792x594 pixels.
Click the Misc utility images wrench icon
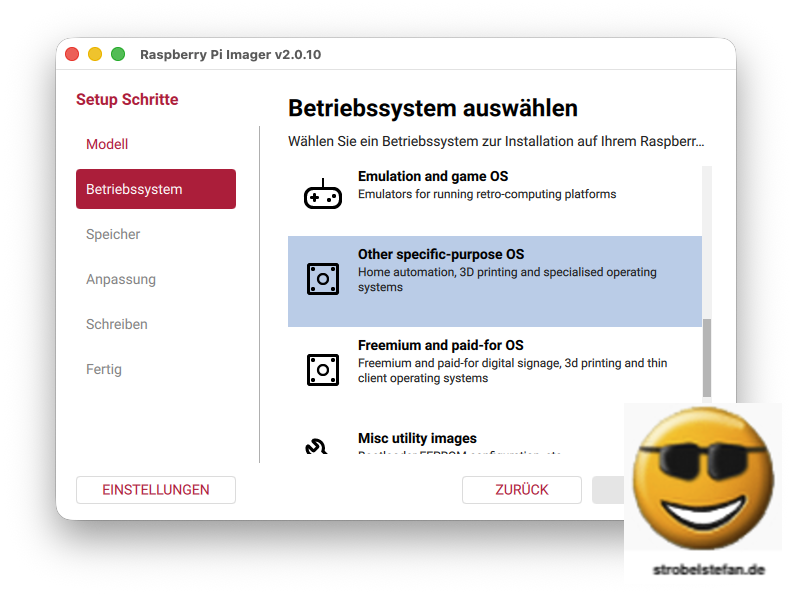coord(317,446)
